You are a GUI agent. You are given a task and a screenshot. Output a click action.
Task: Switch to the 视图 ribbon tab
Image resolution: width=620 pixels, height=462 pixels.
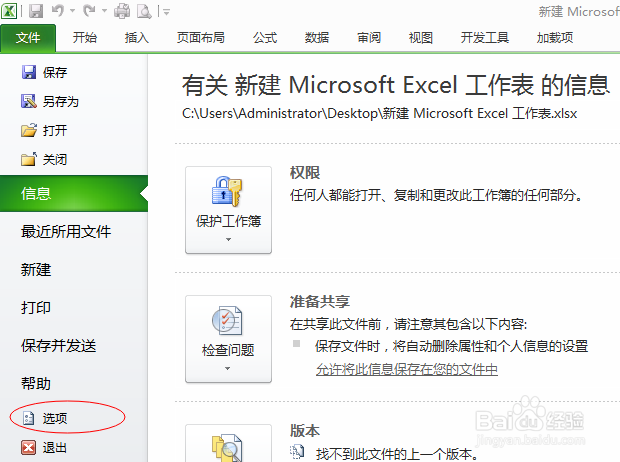pos(421,38)
